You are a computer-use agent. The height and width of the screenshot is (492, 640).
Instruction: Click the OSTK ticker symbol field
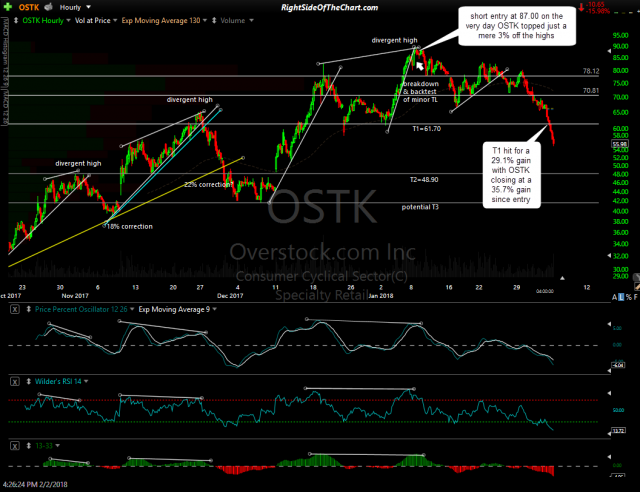tap(29, 7)
